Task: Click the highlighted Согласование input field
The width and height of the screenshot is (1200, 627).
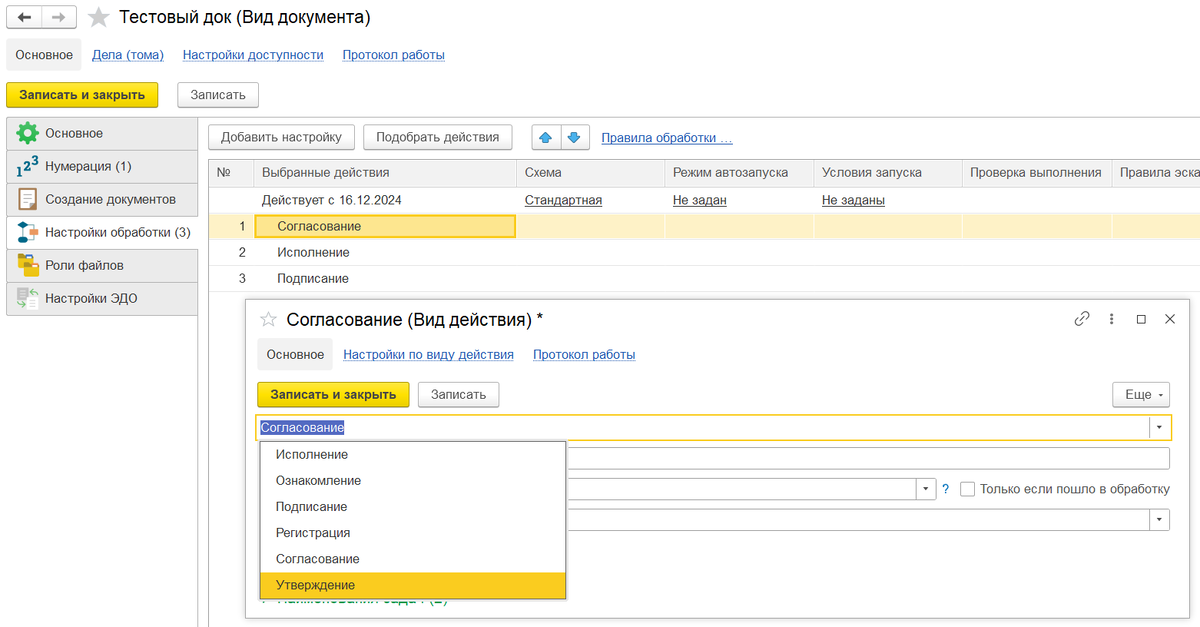Action: click(x=703, y=427)
